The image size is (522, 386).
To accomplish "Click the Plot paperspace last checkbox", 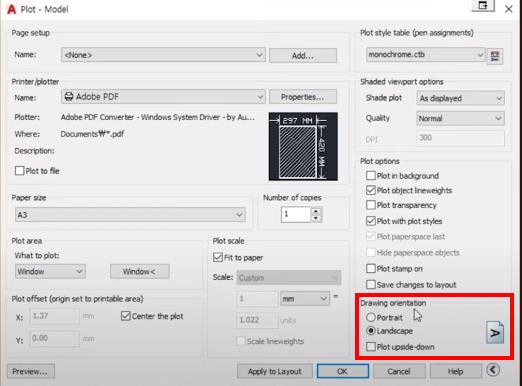I will point(371,237).
